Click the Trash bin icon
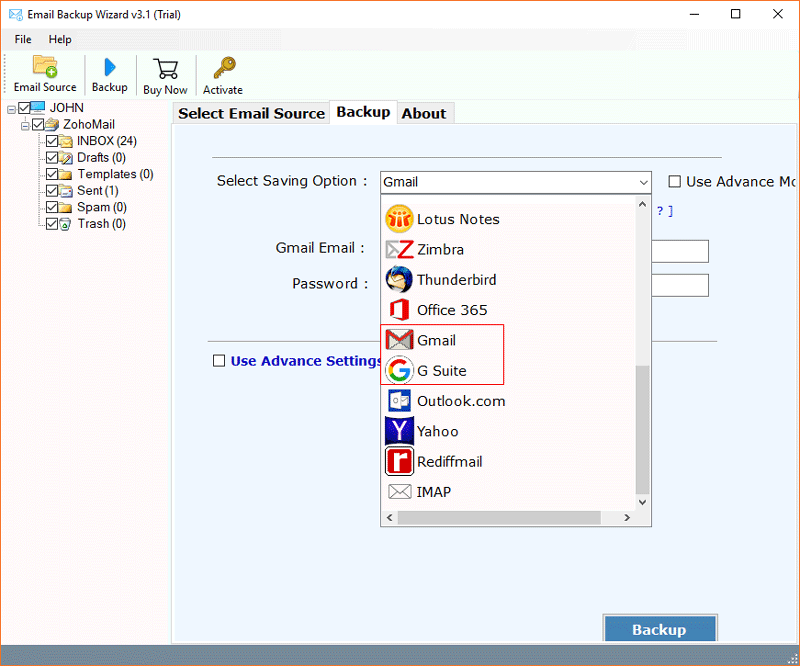800x666 pixels. coord(65,224)
